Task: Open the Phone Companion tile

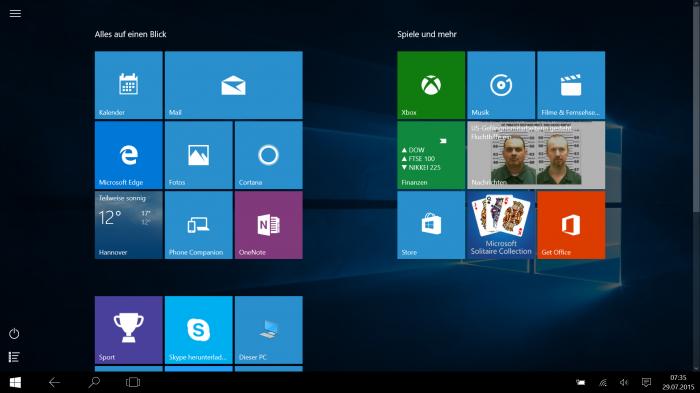Action: [199, 225]
